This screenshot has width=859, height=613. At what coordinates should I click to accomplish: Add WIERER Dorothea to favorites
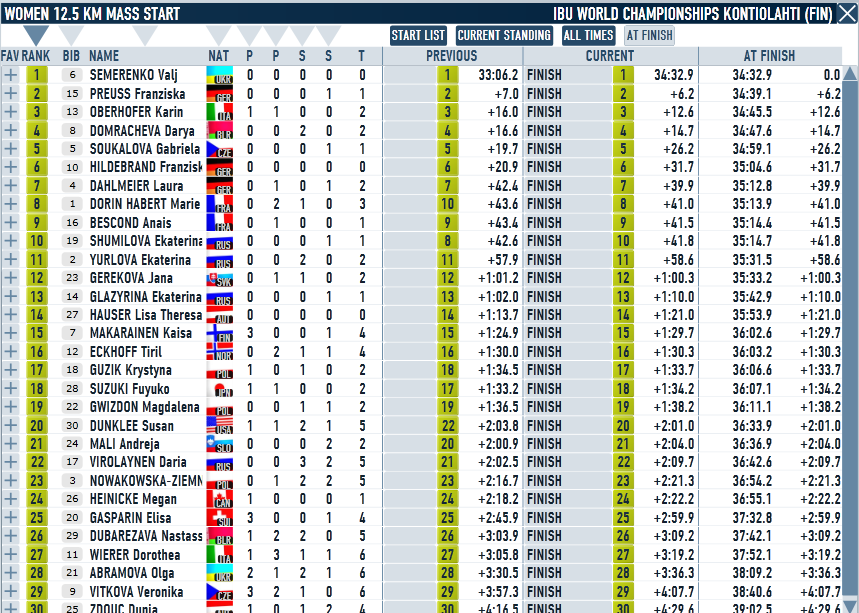click(x=10, y=554)
